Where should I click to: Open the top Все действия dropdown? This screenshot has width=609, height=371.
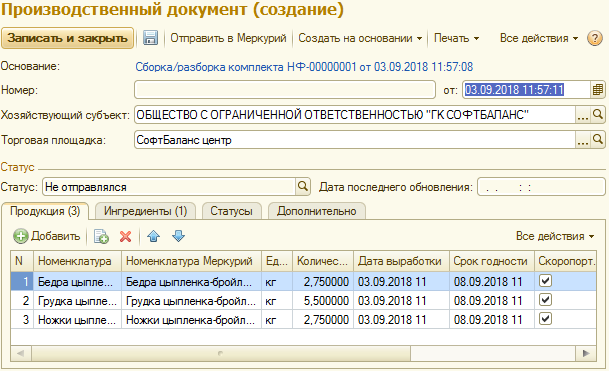tap(539, 38)
